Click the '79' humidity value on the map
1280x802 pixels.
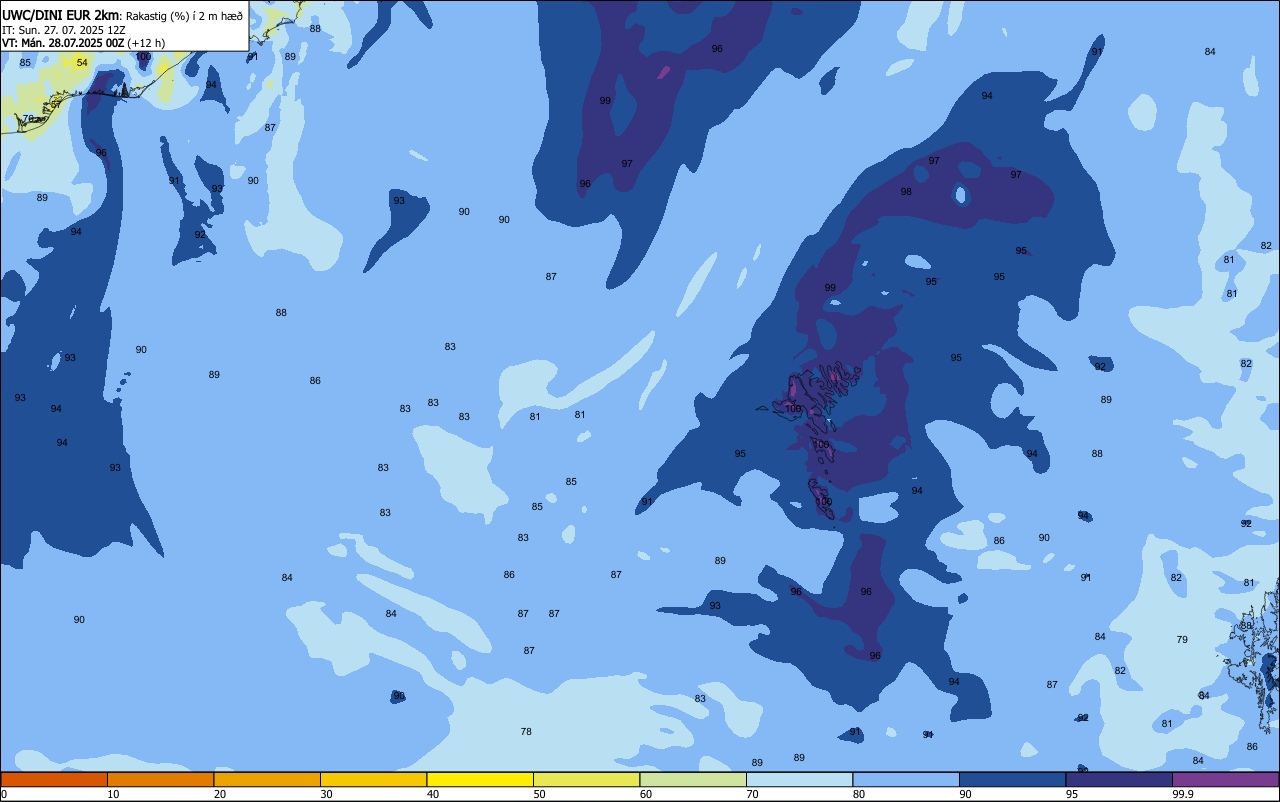1182,639
